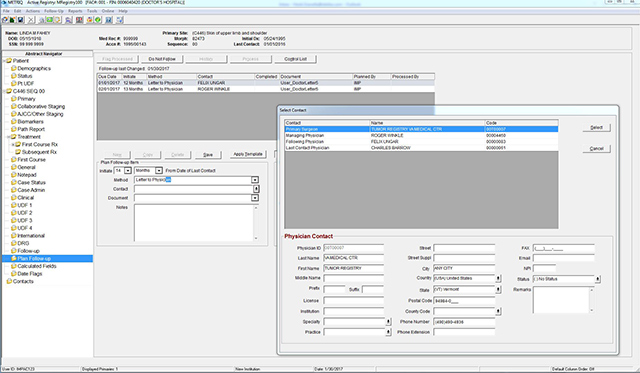Click the green checkmark toolbar icon

point(98,20)
